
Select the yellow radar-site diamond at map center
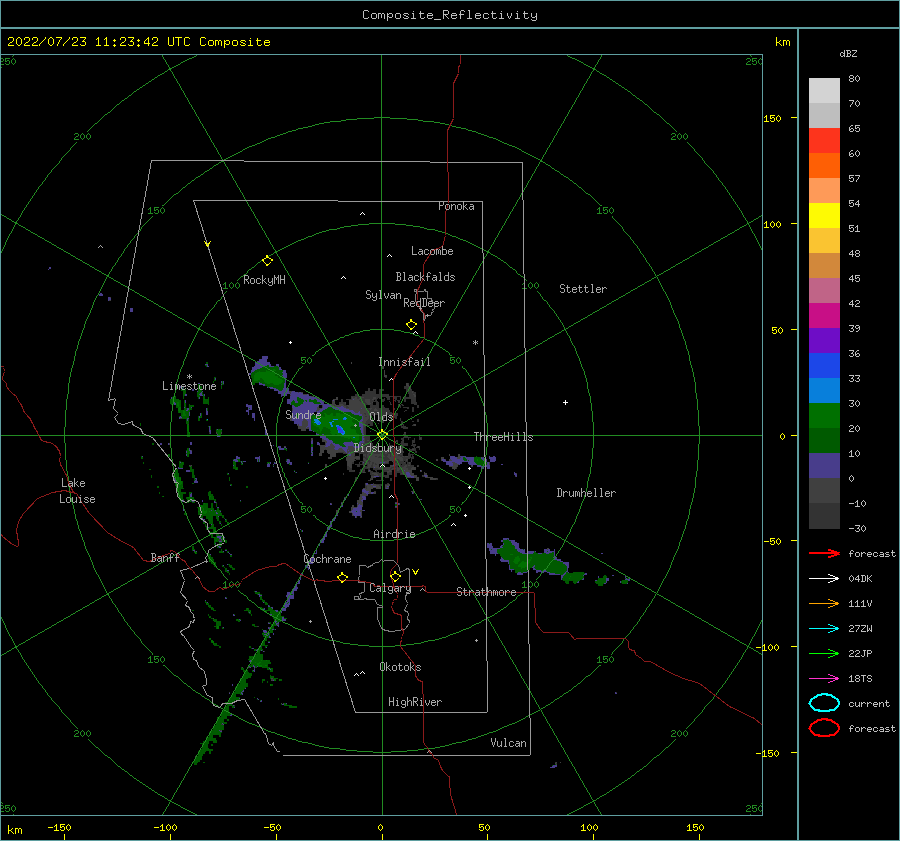(382, 435)
